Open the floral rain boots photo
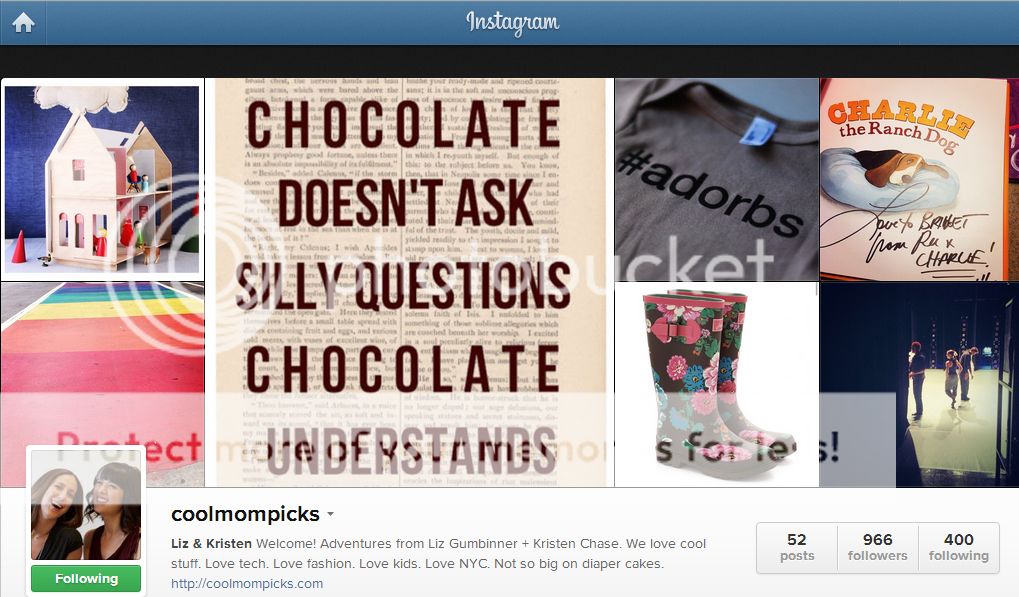Viewport: 1019px width, 597px height. 716,385
